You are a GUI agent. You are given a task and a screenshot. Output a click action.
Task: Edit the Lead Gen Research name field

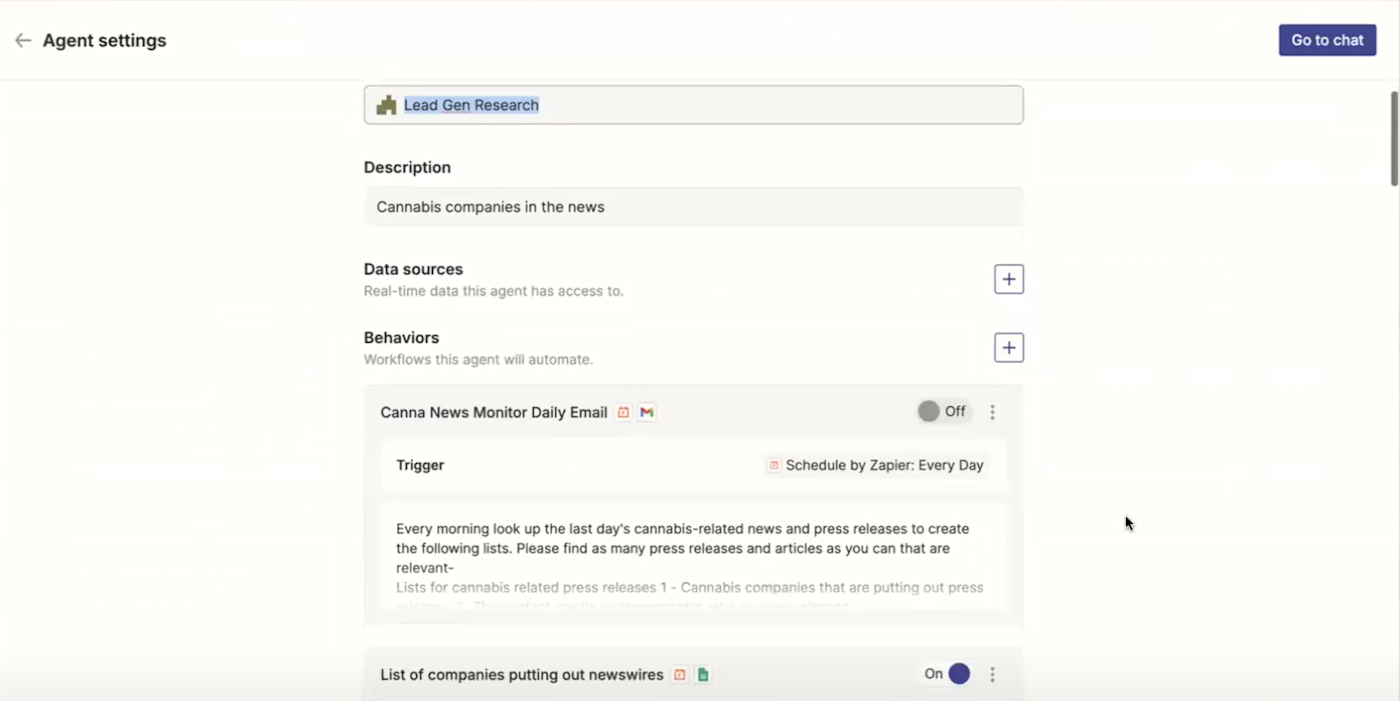[693, 105]
